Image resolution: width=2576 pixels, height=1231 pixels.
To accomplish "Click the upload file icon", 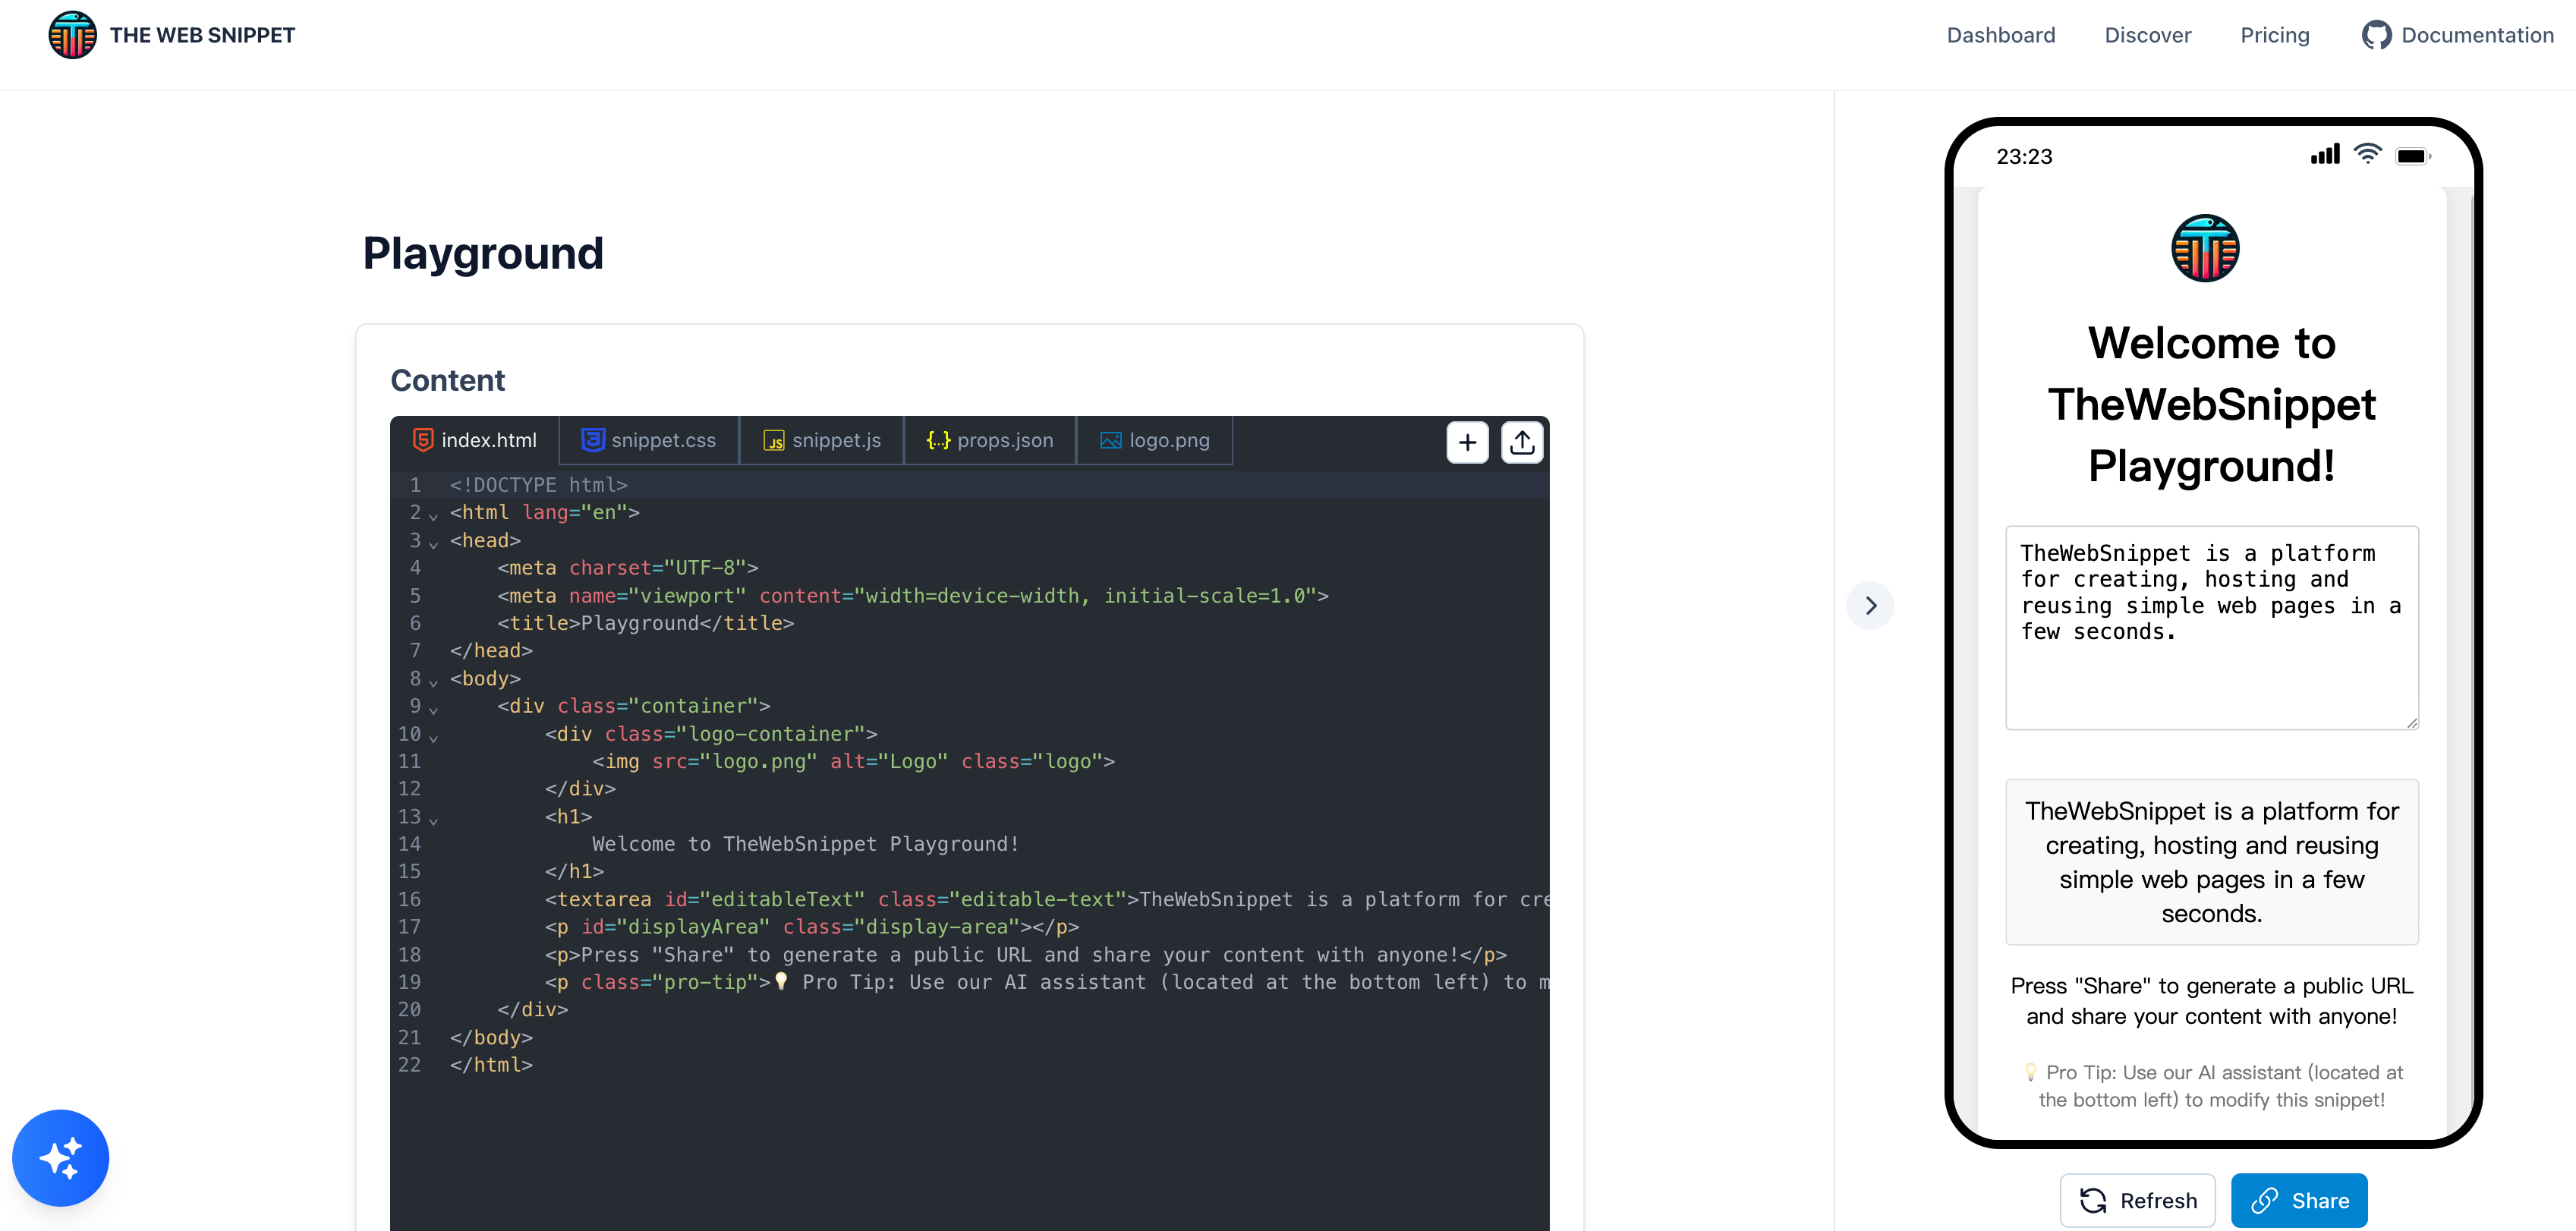I will [x=1522, y=442].
